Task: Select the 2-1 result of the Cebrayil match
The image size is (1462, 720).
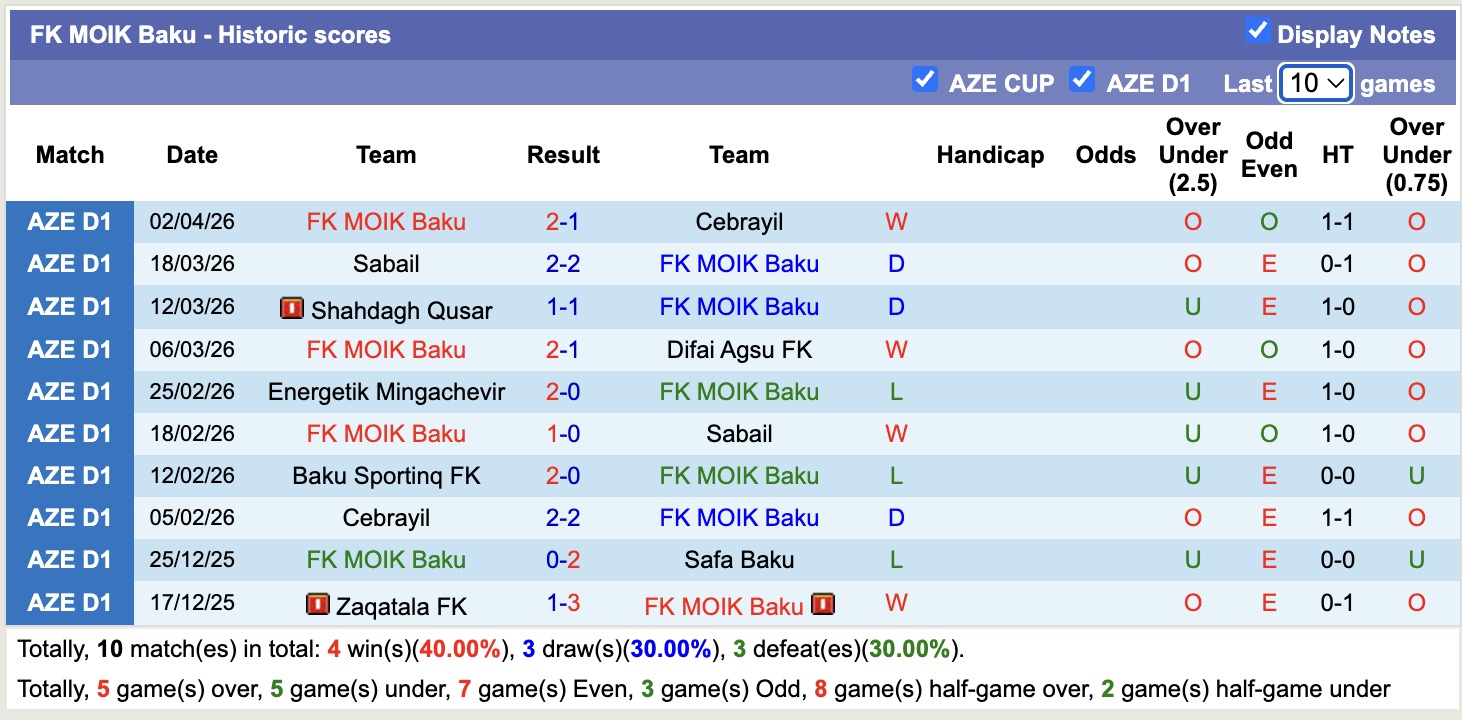Action: coord(563,222)
